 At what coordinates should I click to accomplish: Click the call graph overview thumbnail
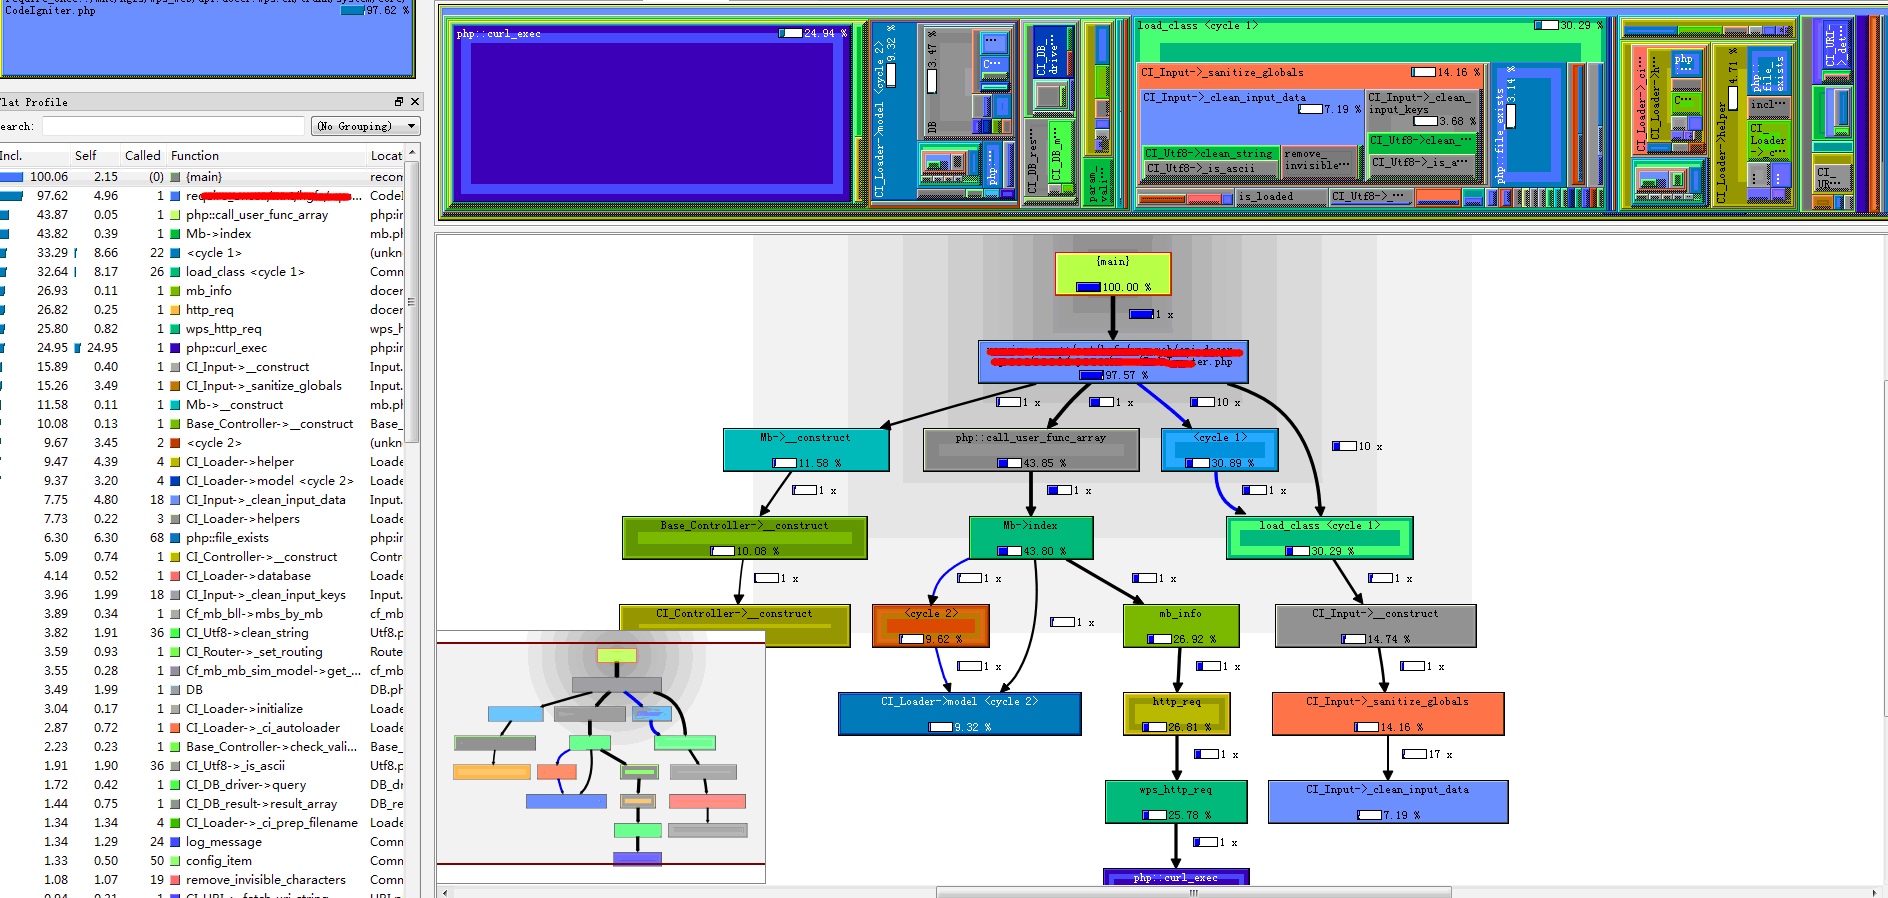(601, 756)
